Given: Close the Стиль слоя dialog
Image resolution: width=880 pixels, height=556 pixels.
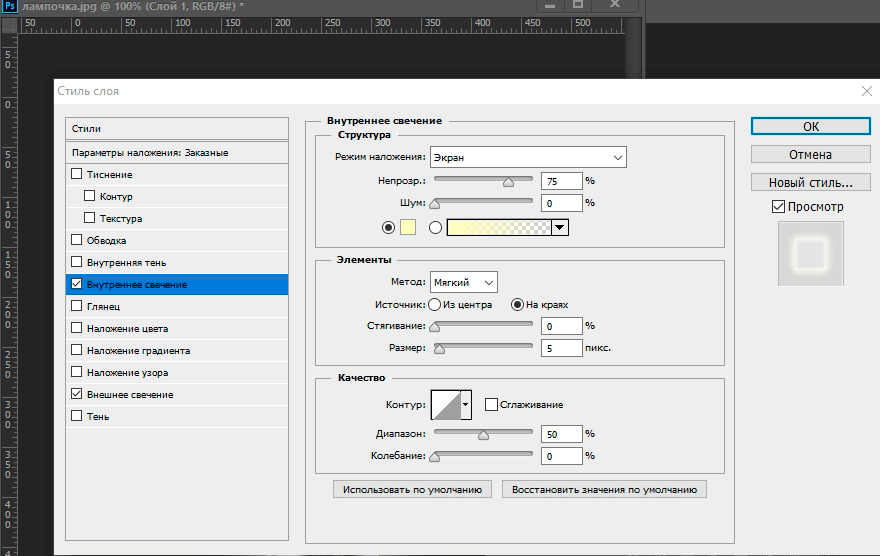Looking at the screenshot, I should tap(866, 91).
